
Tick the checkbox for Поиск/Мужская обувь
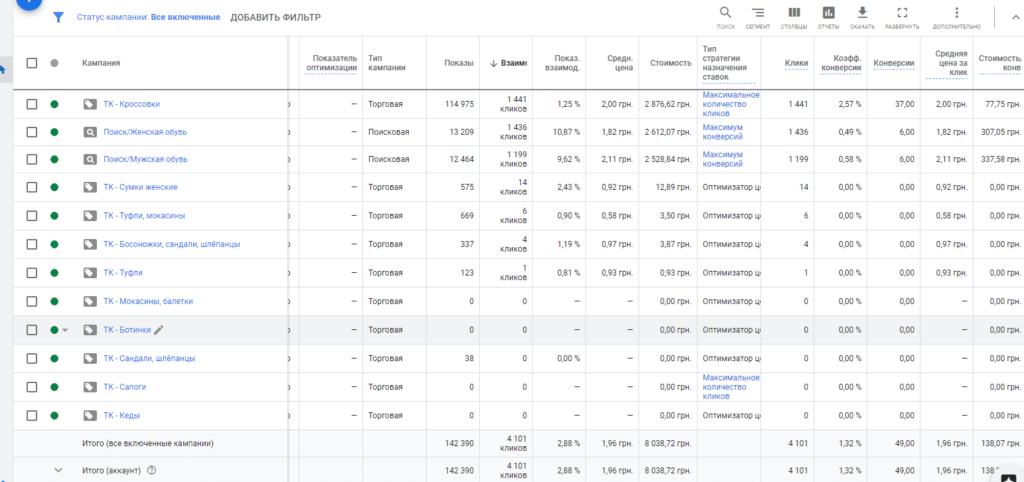(31, 159)
